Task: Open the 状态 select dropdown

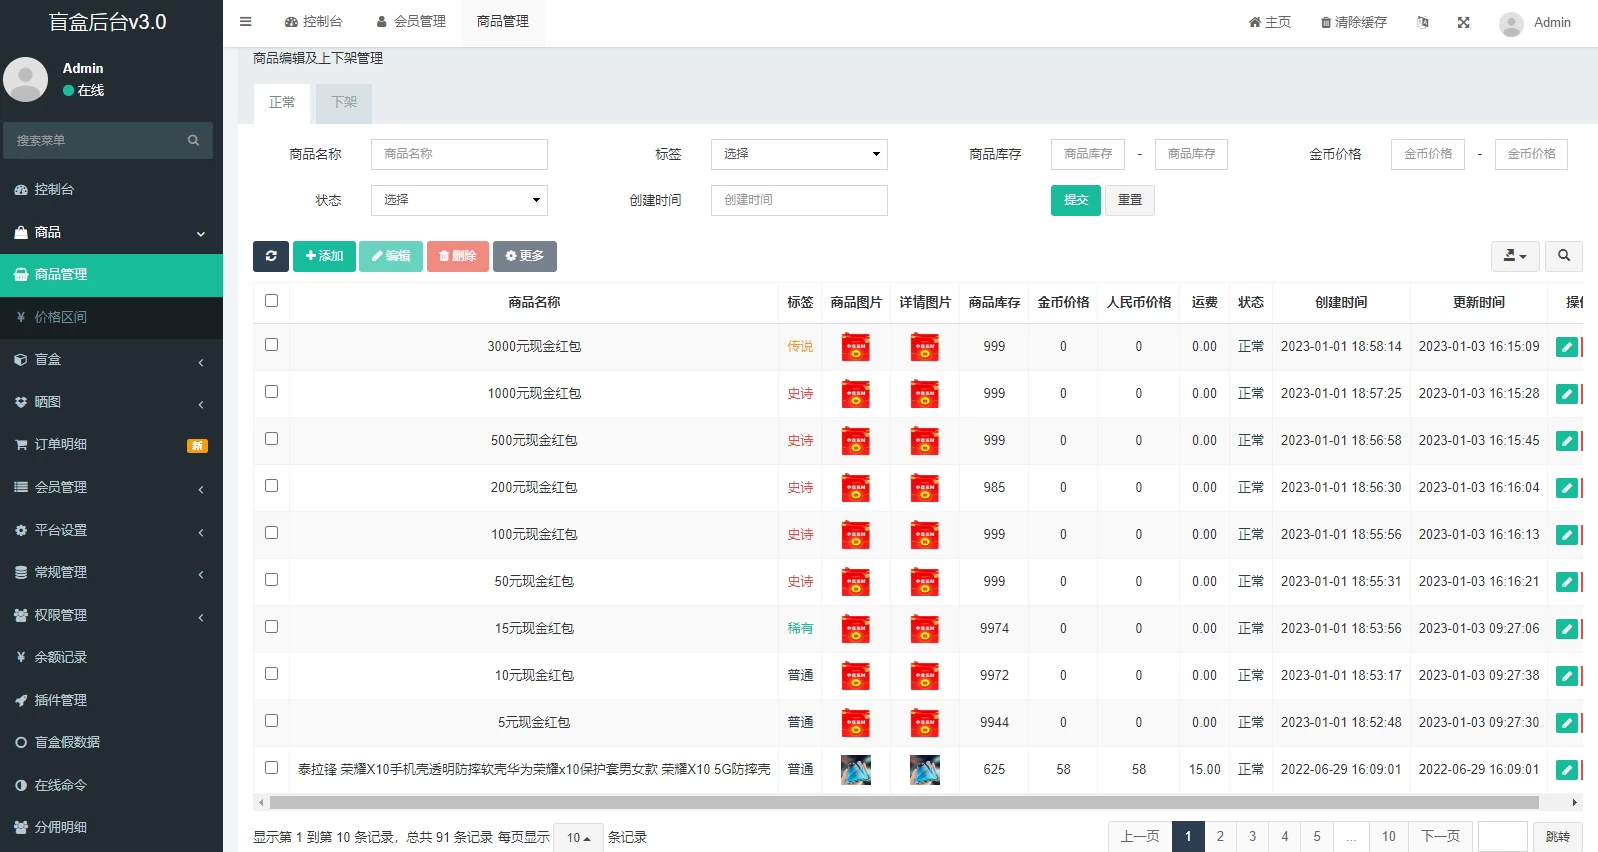Action: [459, 200]
